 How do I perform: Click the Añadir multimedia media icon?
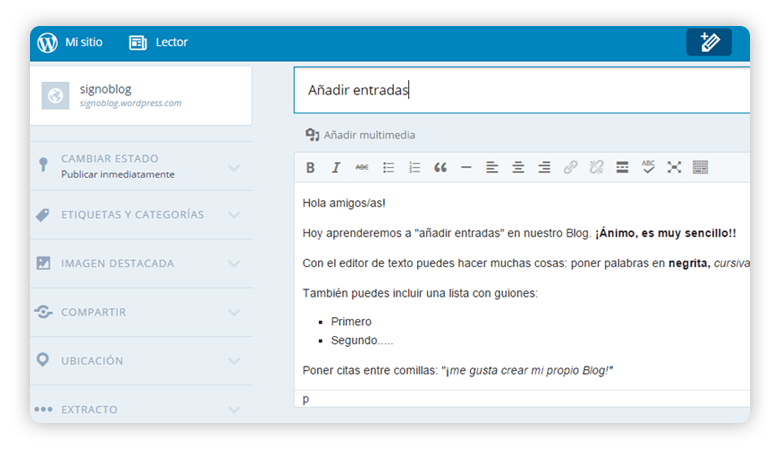point(312,135)
